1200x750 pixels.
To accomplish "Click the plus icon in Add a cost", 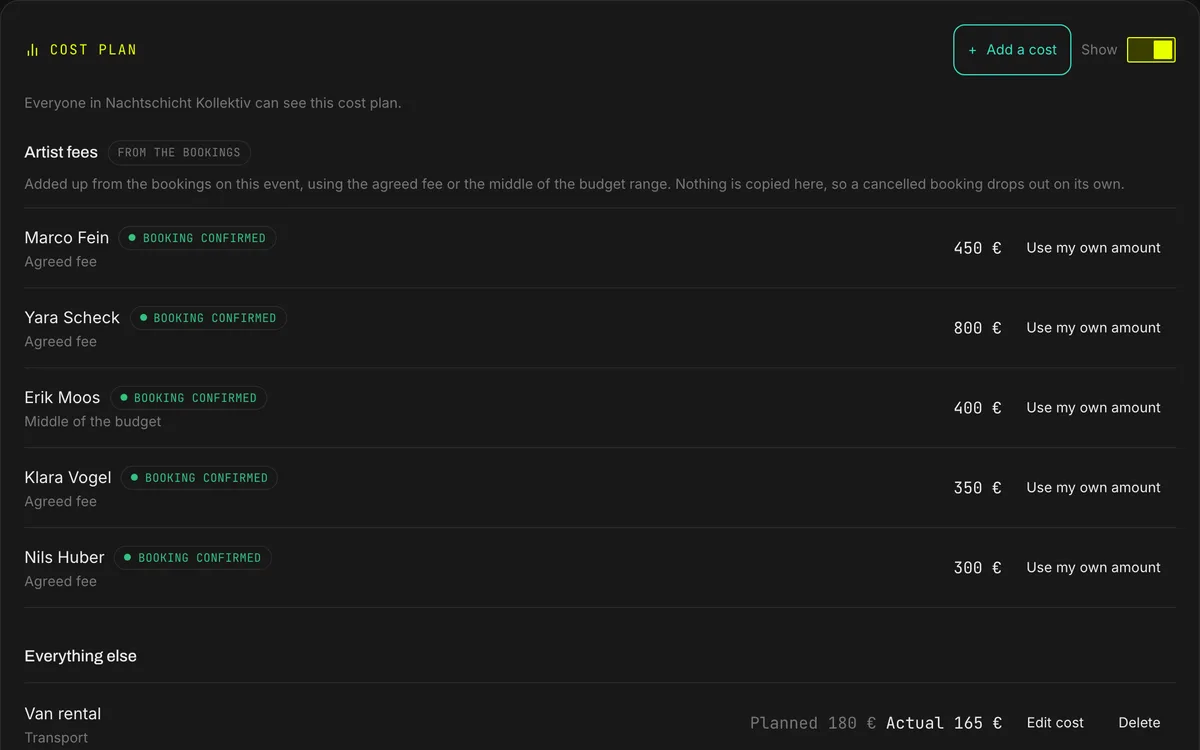I will pos(973,50).
